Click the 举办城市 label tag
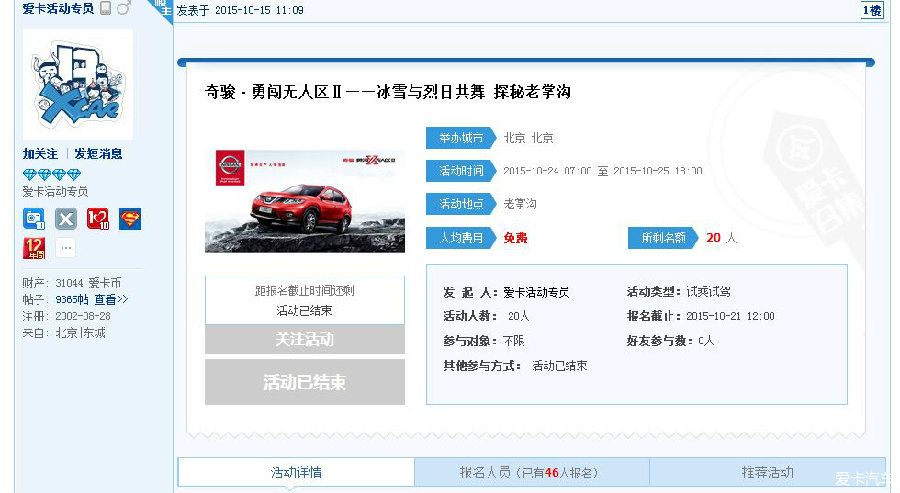 click(461, 138)
